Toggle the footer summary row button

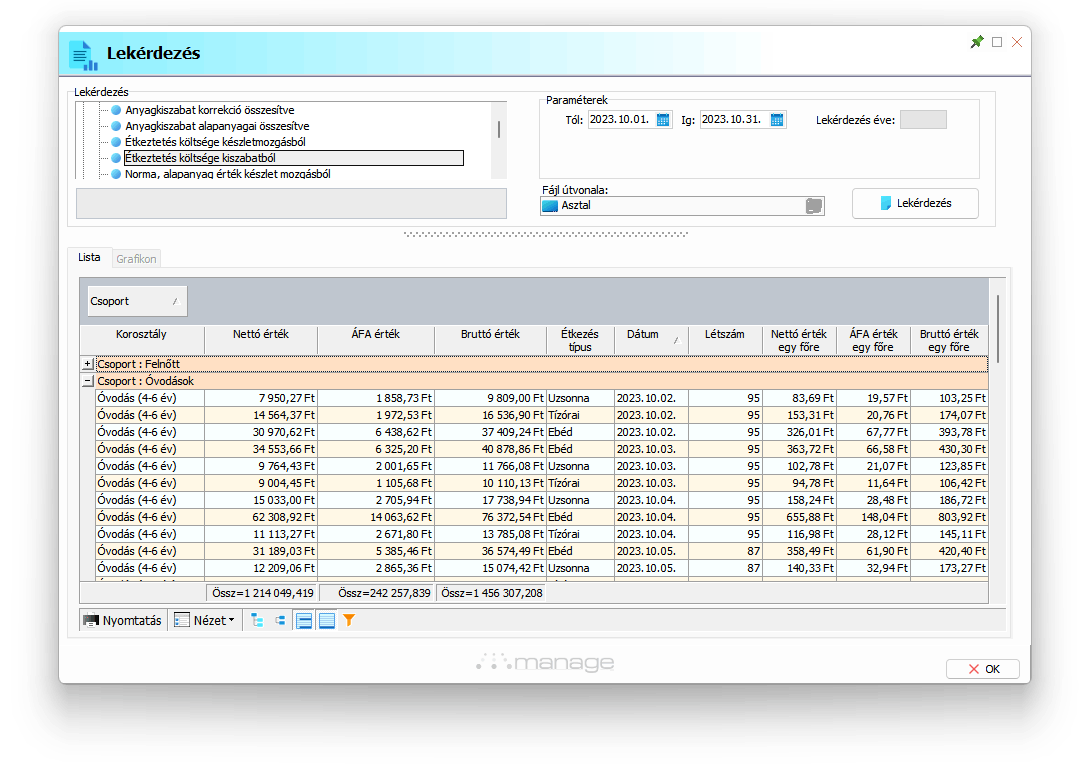coord(327,621)
